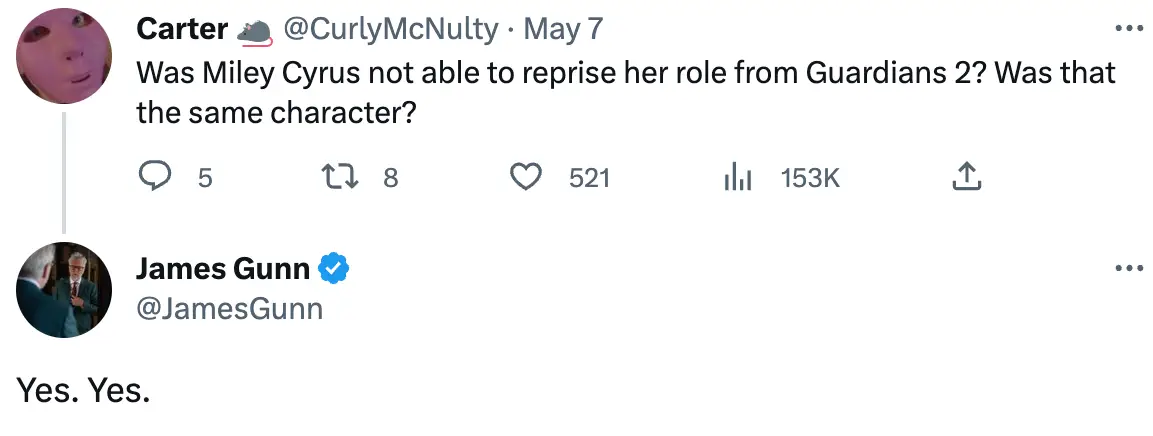Click the "Yes. Yes." reply text

pos(83,390)
